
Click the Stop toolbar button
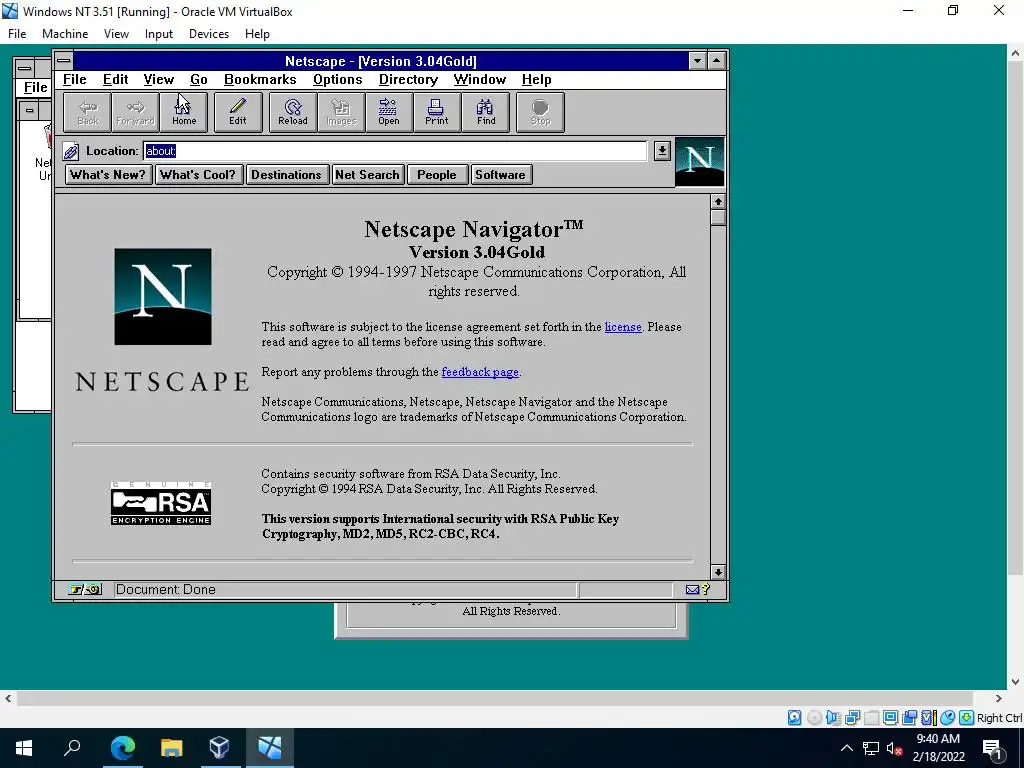540,112
